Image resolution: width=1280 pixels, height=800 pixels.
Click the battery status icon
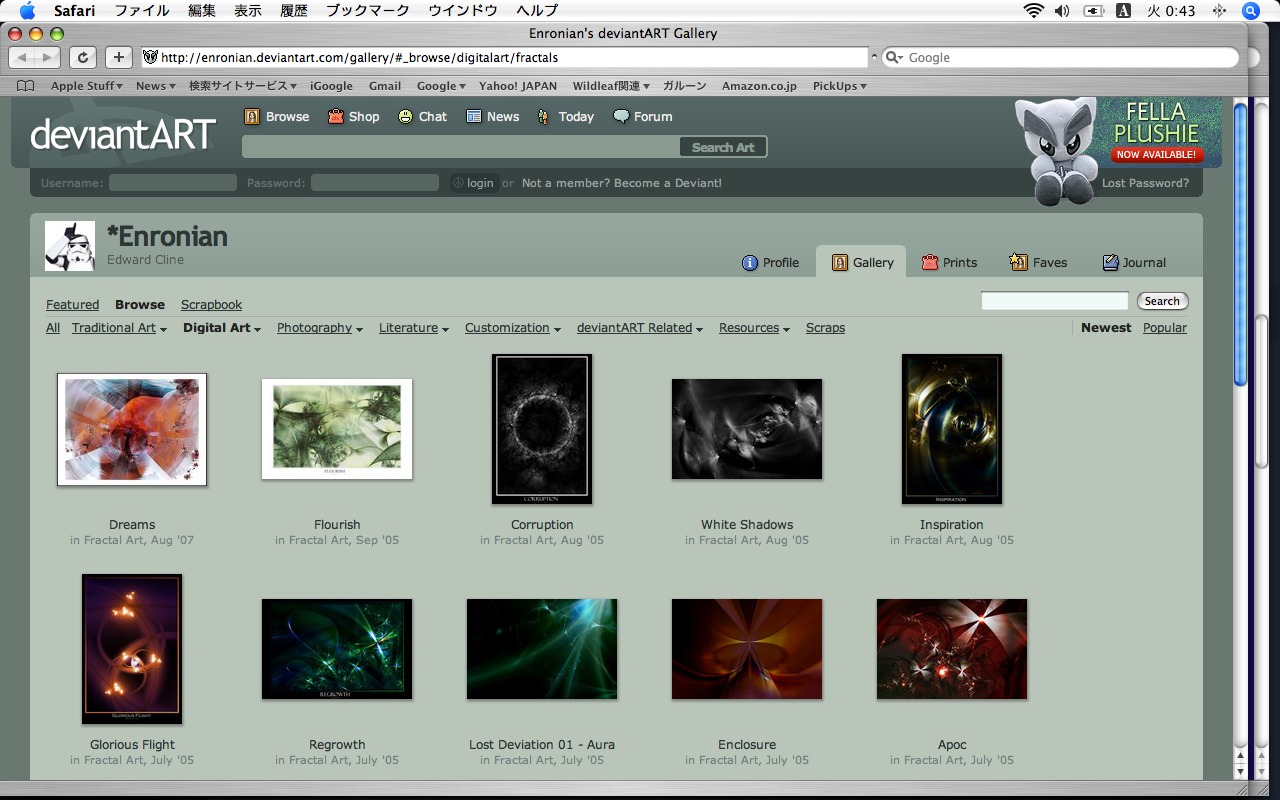point(1093,11)
